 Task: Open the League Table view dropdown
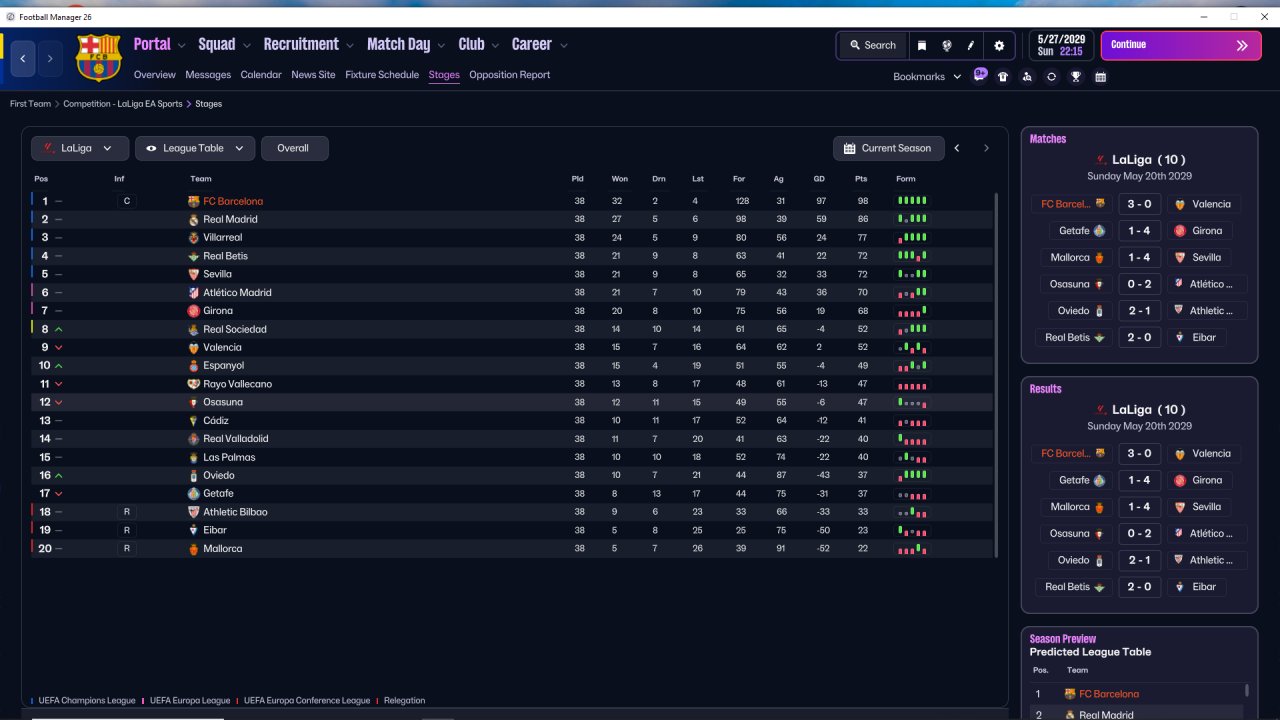click(195, 148)
